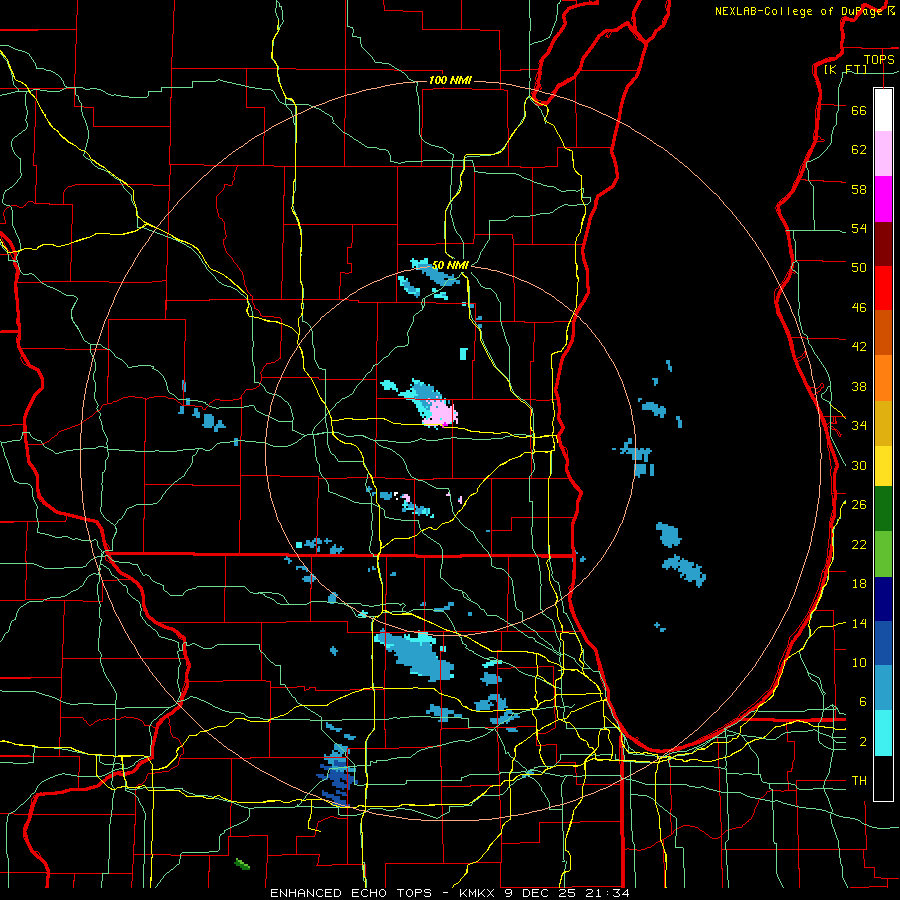Click the white swatch in the tops legend
This screenshot has height=900, width=900.
pyautogui.click(x=883, y=110)
